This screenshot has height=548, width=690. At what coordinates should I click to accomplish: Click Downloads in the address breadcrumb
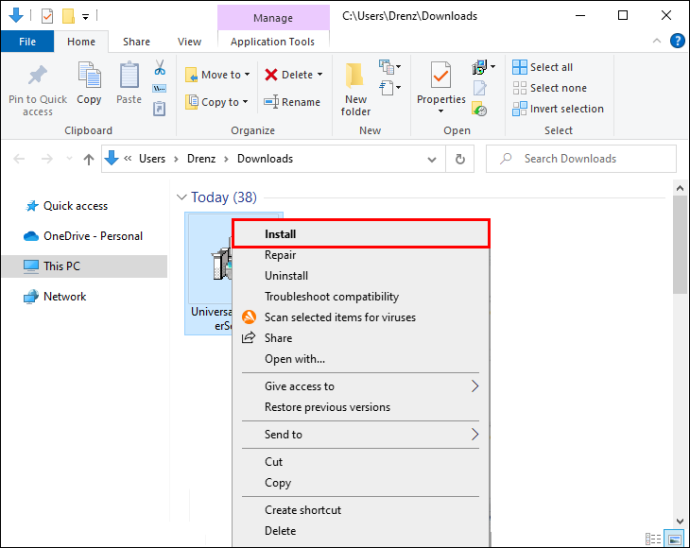coord(265,158)
